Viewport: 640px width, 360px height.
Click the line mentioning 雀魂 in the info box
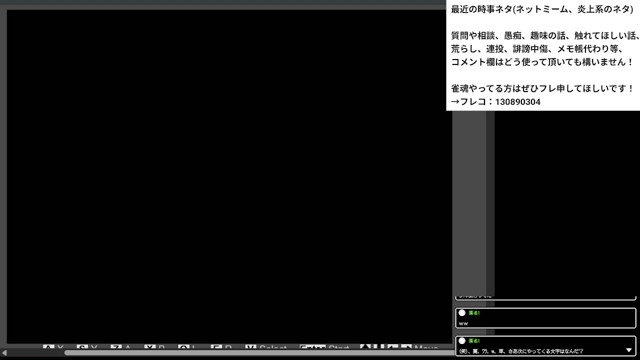point(542,89)
